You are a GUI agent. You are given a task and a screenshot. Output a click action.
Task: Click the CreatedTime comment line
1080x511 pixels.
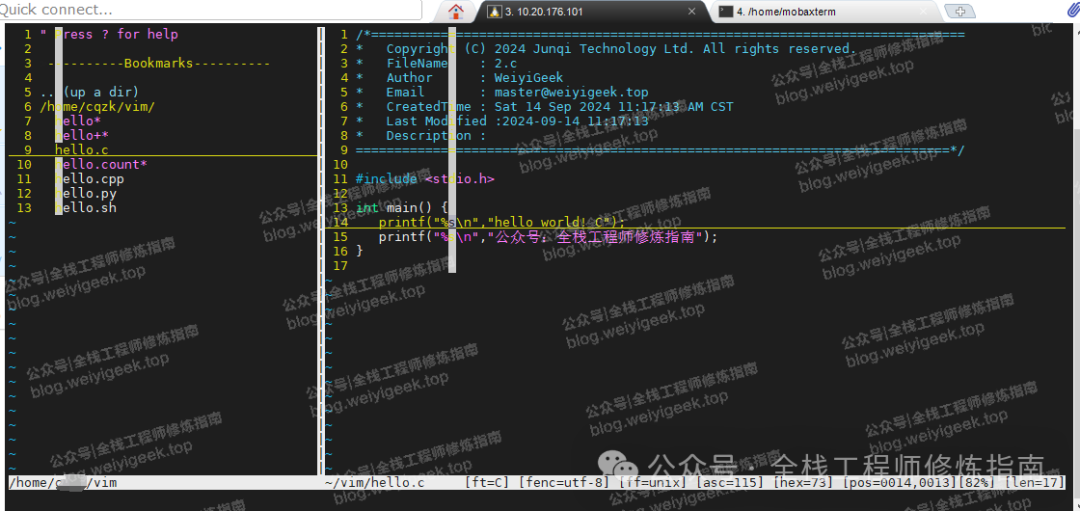(545, 107)
